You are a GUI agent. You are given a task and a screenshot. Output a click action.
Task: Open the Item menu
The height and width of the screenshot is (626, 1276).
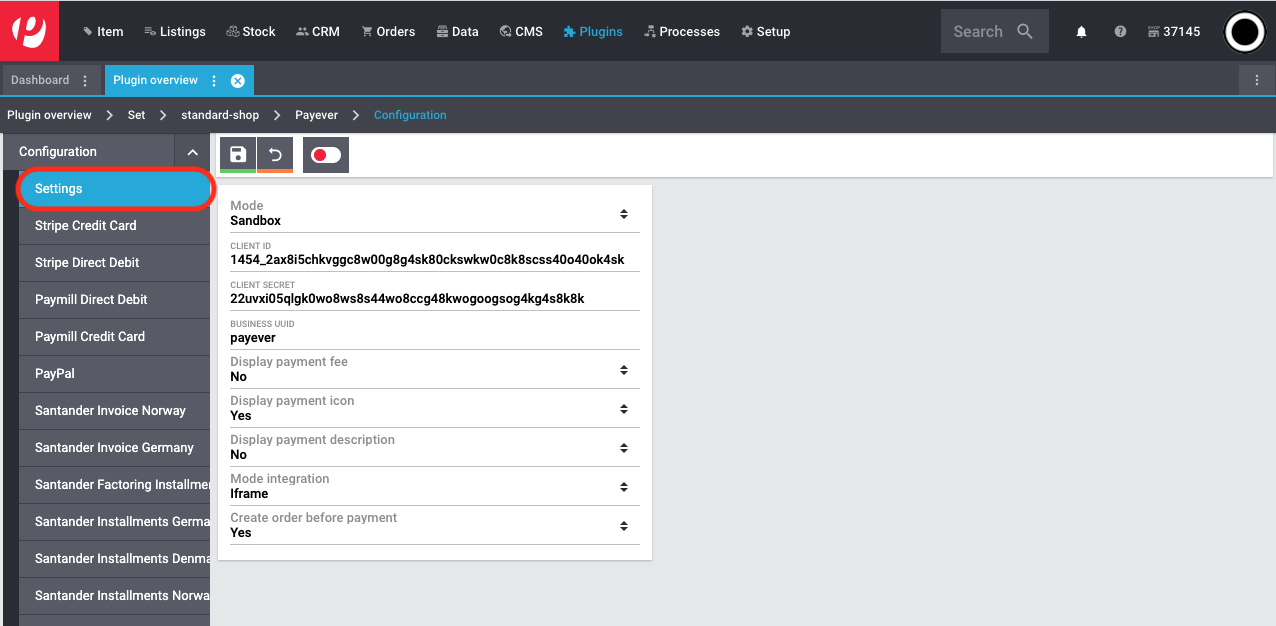(103, 32)
